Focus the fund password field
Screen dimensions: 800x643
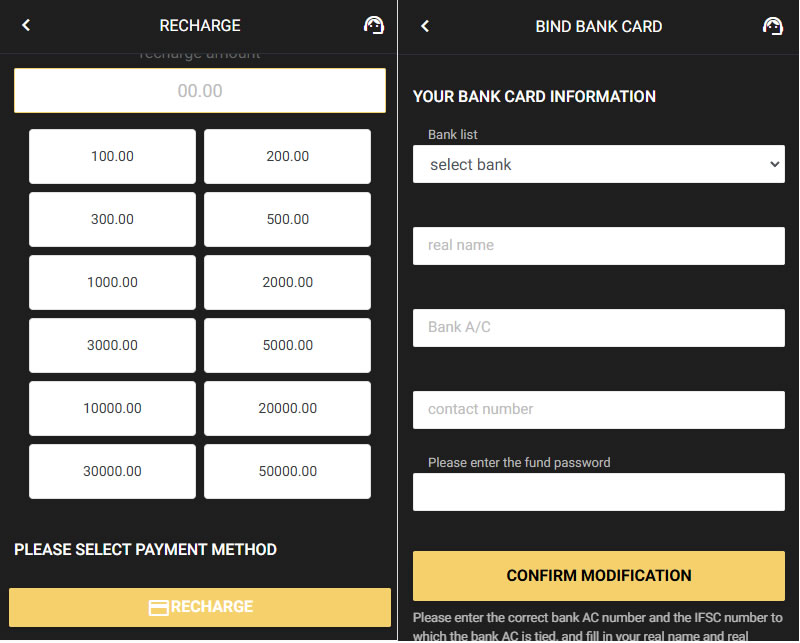(x=598, y=492)
